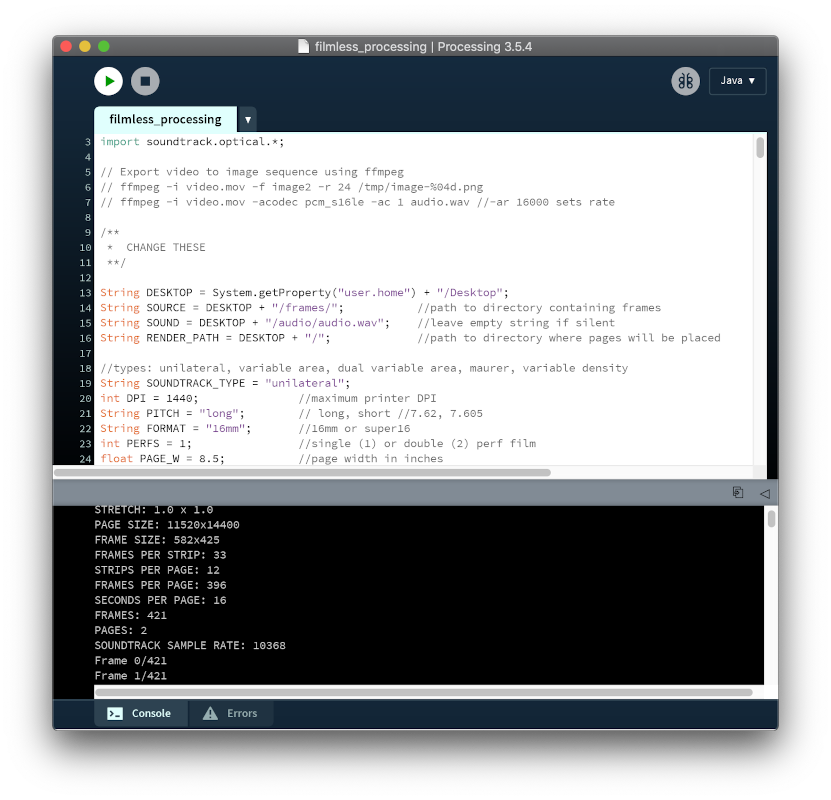Stop the running sketch
831x800 pixels.
coord(145,81)
